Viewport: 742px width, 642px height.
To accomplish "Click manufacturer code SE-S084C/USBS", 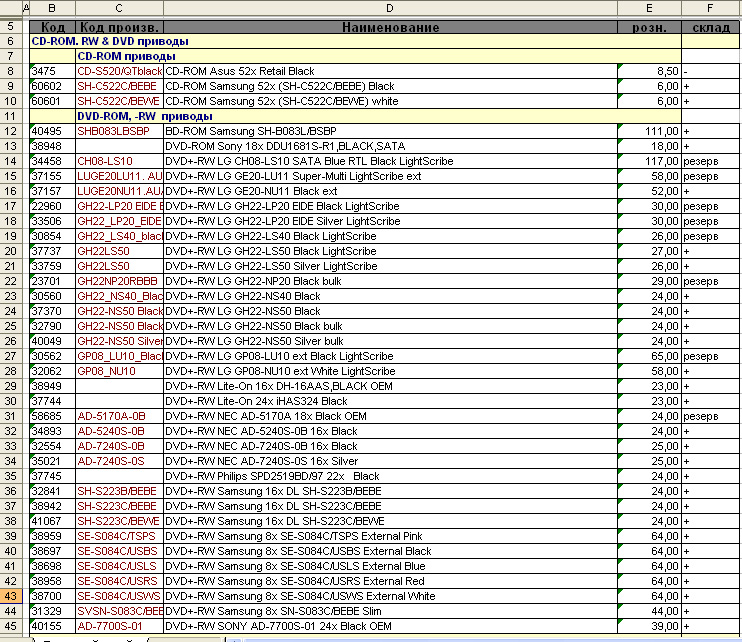I will (120, 551).
